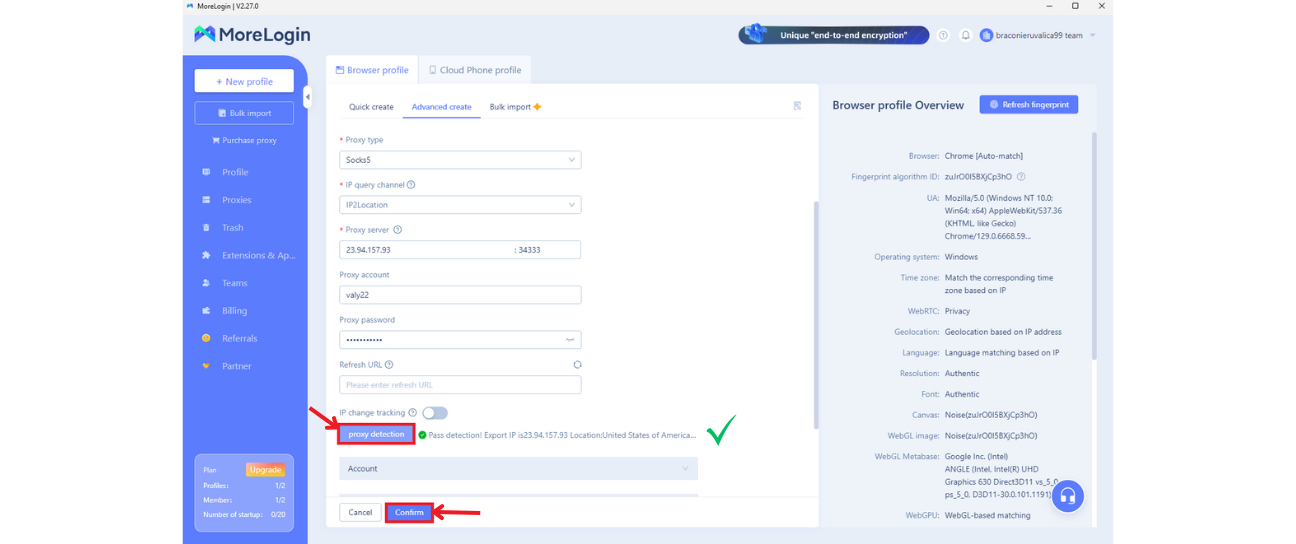This screenshot has height=544, width=1296.
Task: Click the Pass detection result text
Action: pos(562,435)
